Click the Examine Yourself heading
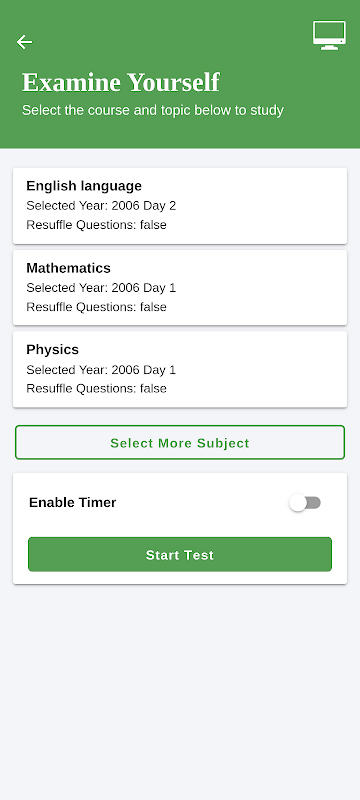Viewport: 360px width, 800px height. click(x=121, y=83)
